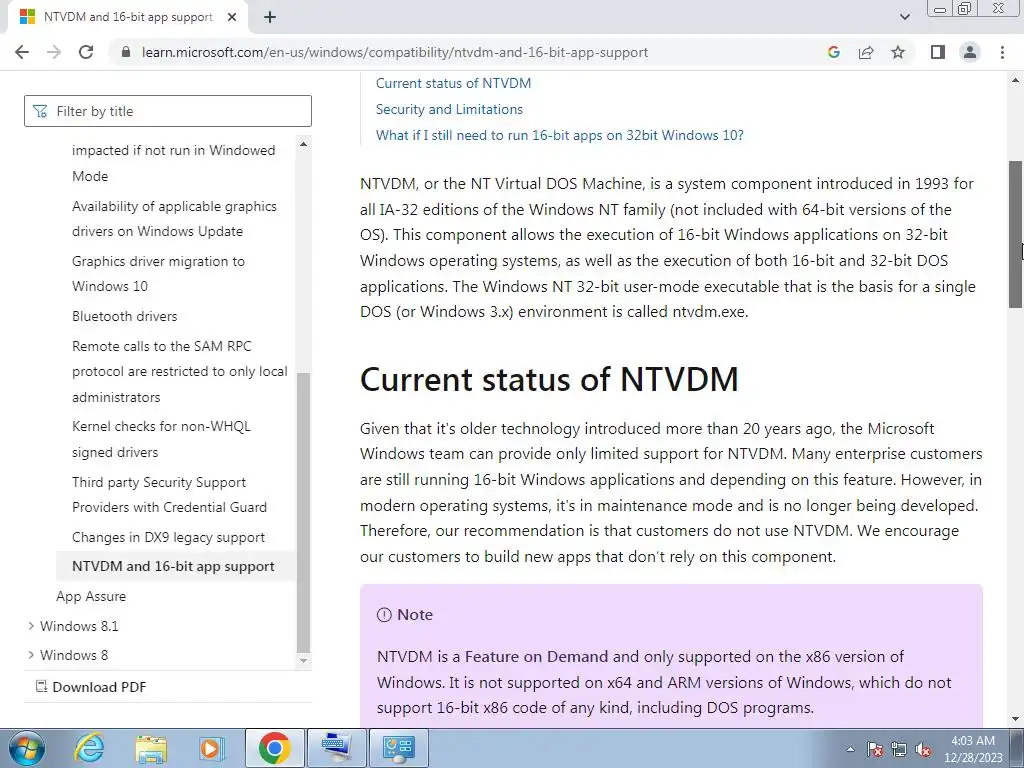Open Windows Explorer folder taskbar icon
The image size is (1024, 768).
click(x=151, y=748)
